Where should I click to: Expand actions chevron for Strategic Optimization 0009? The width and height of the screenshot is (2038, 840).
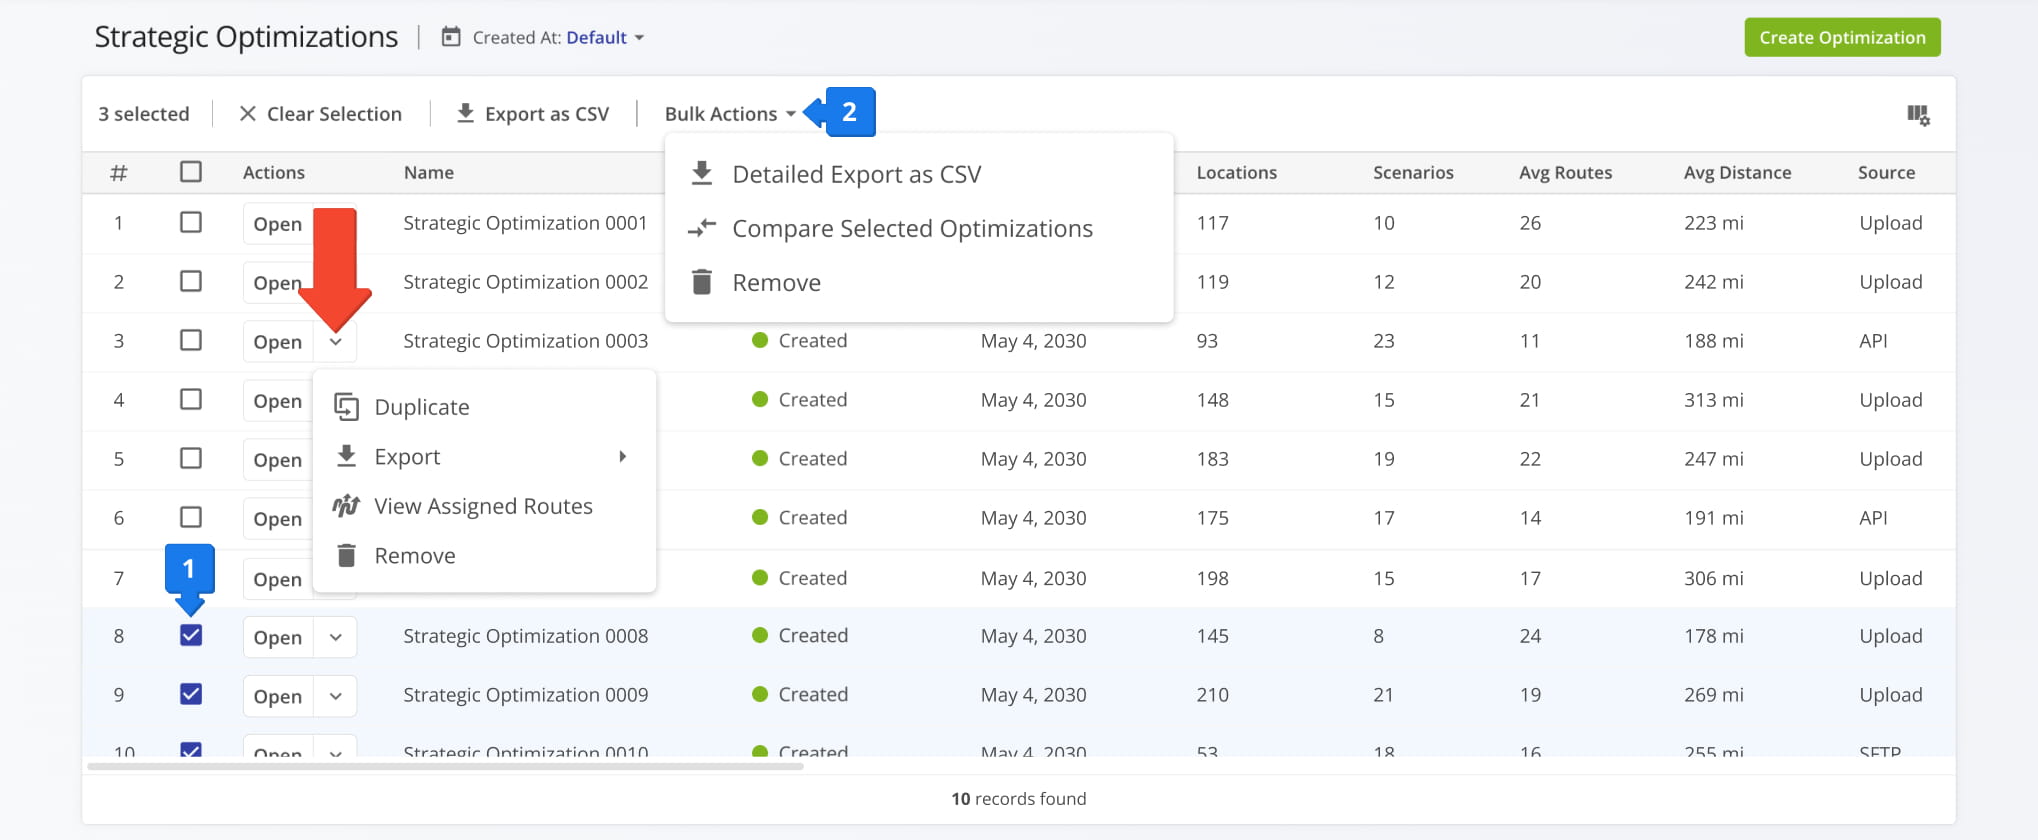pyautogui.click(x=336, y=696)
